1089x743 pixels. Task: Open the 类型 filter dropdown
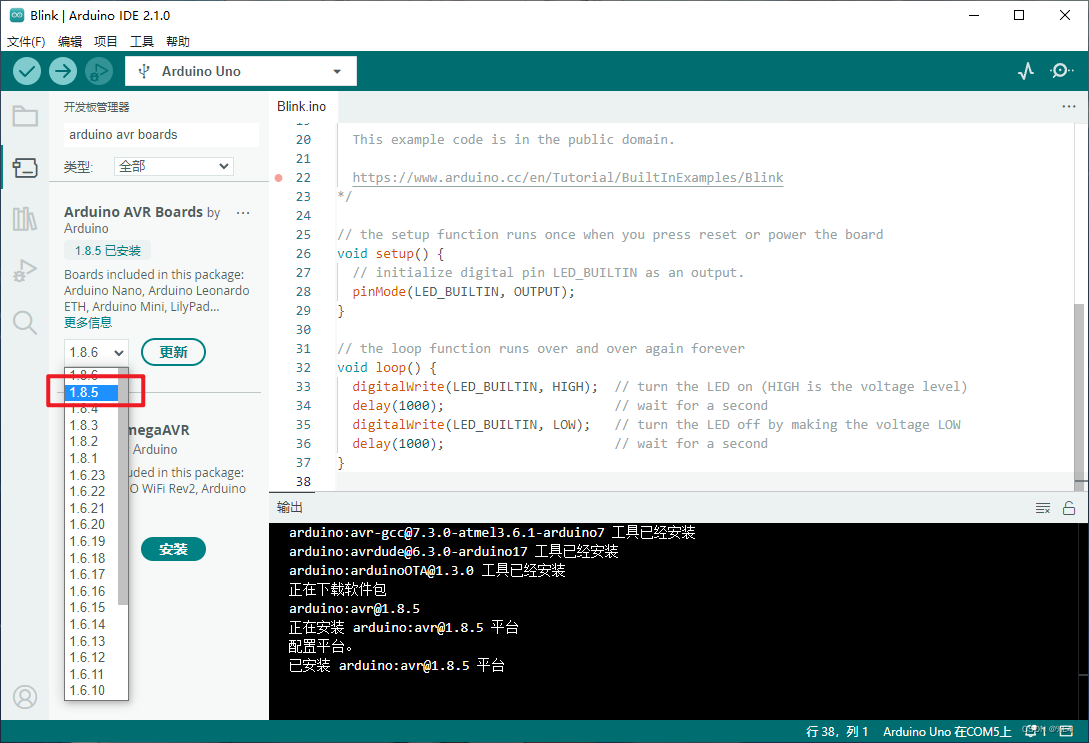click(x=173, y=167)
